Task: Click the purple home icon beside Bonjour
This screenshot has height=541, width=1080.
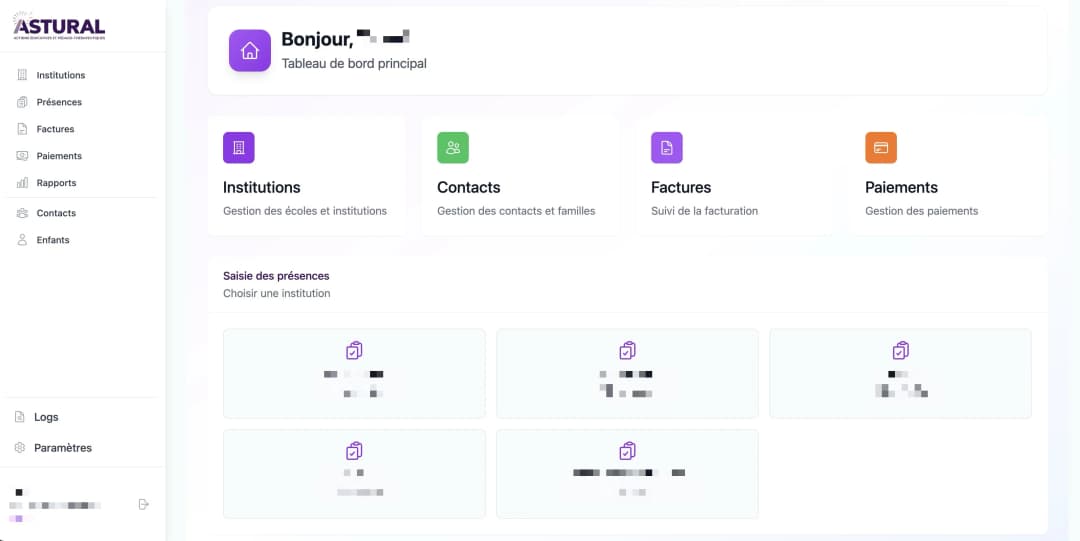Action: (x=250, y=50)
